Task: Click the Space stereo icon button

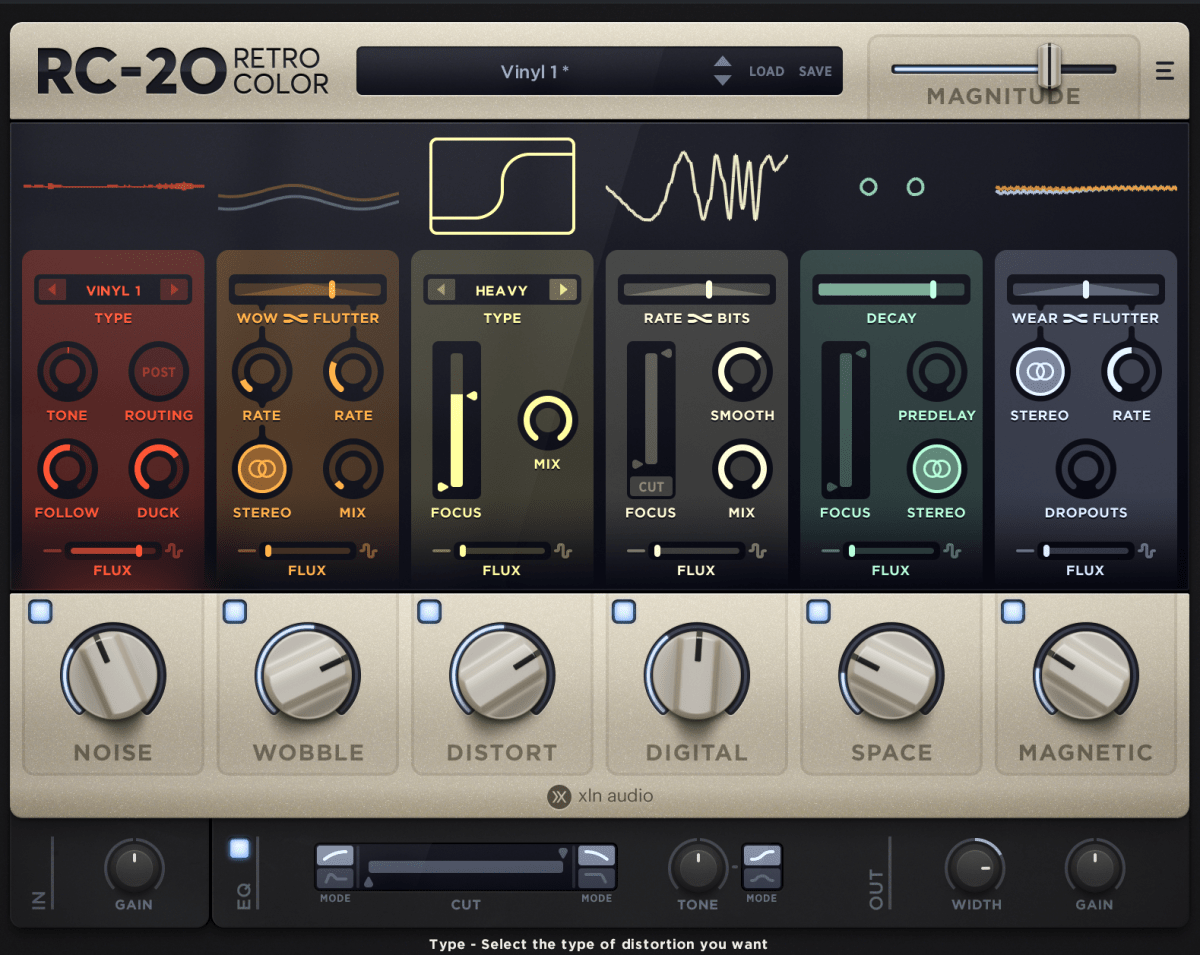Action: pos(936,468)
